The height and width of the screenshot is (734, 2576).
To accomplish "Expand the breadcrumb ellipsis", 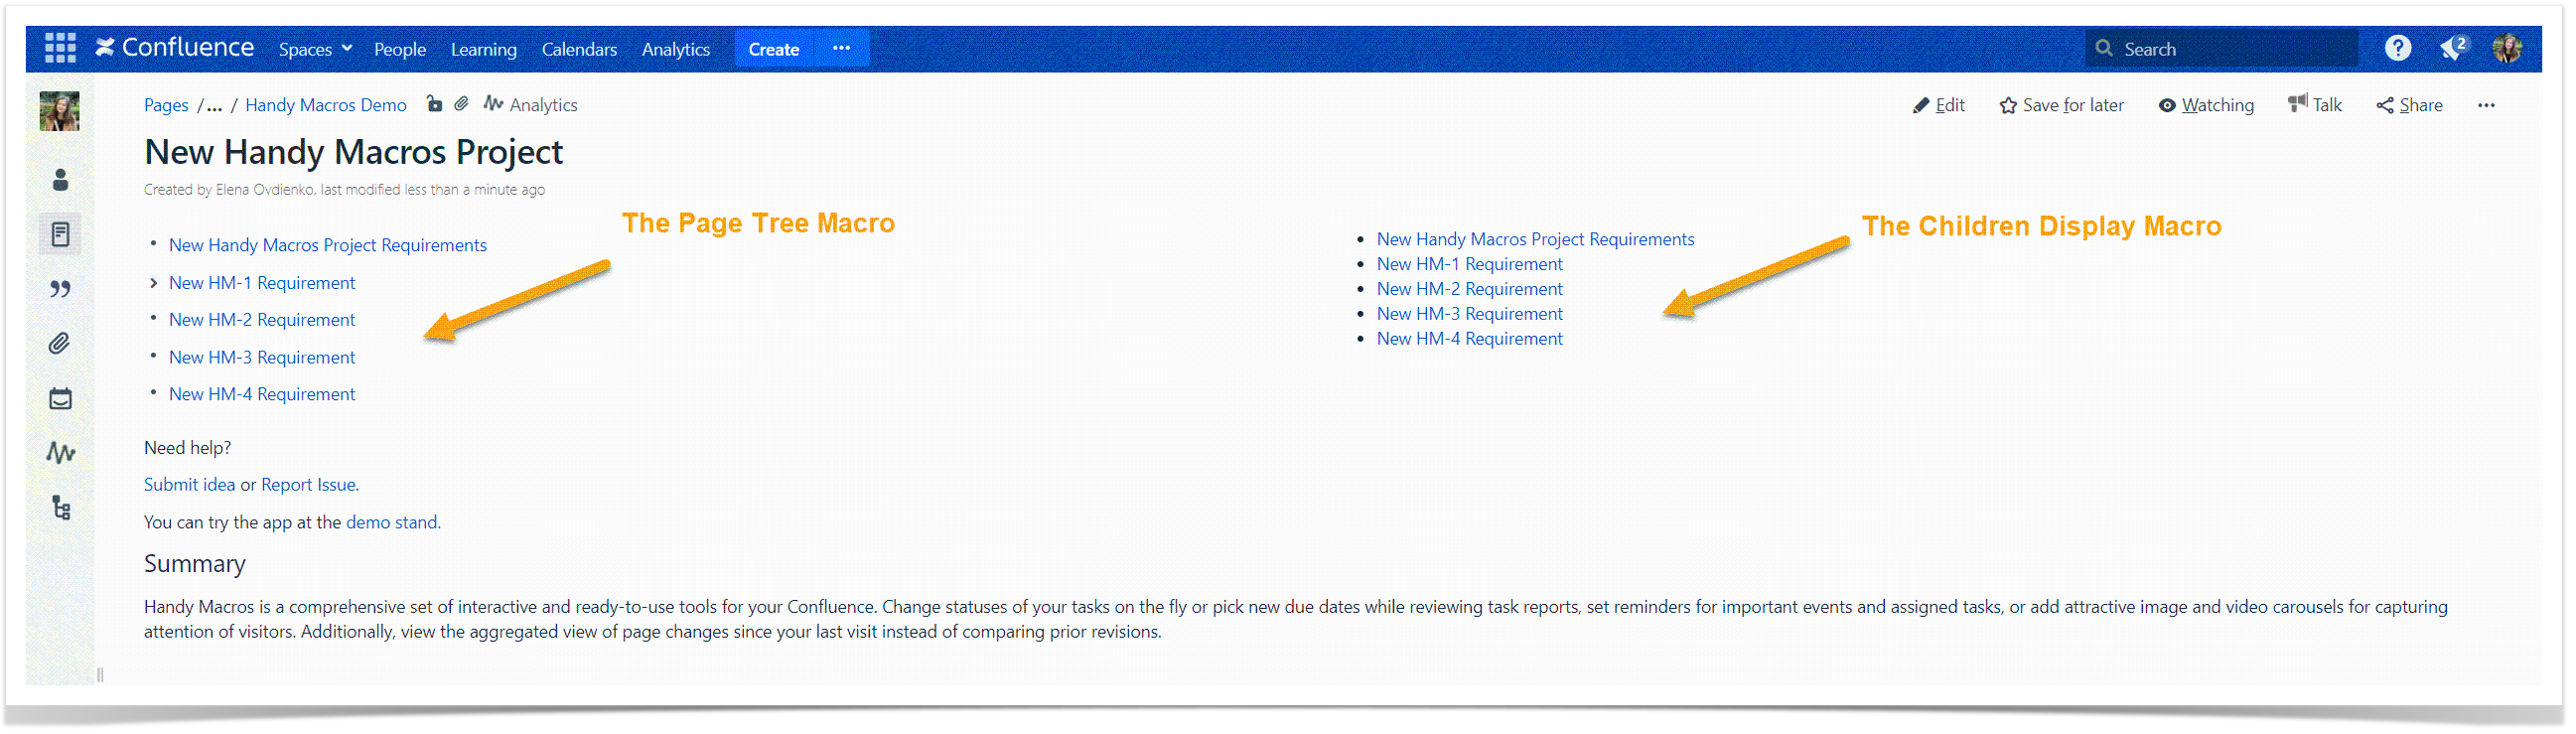I will [x=213, y=105].
